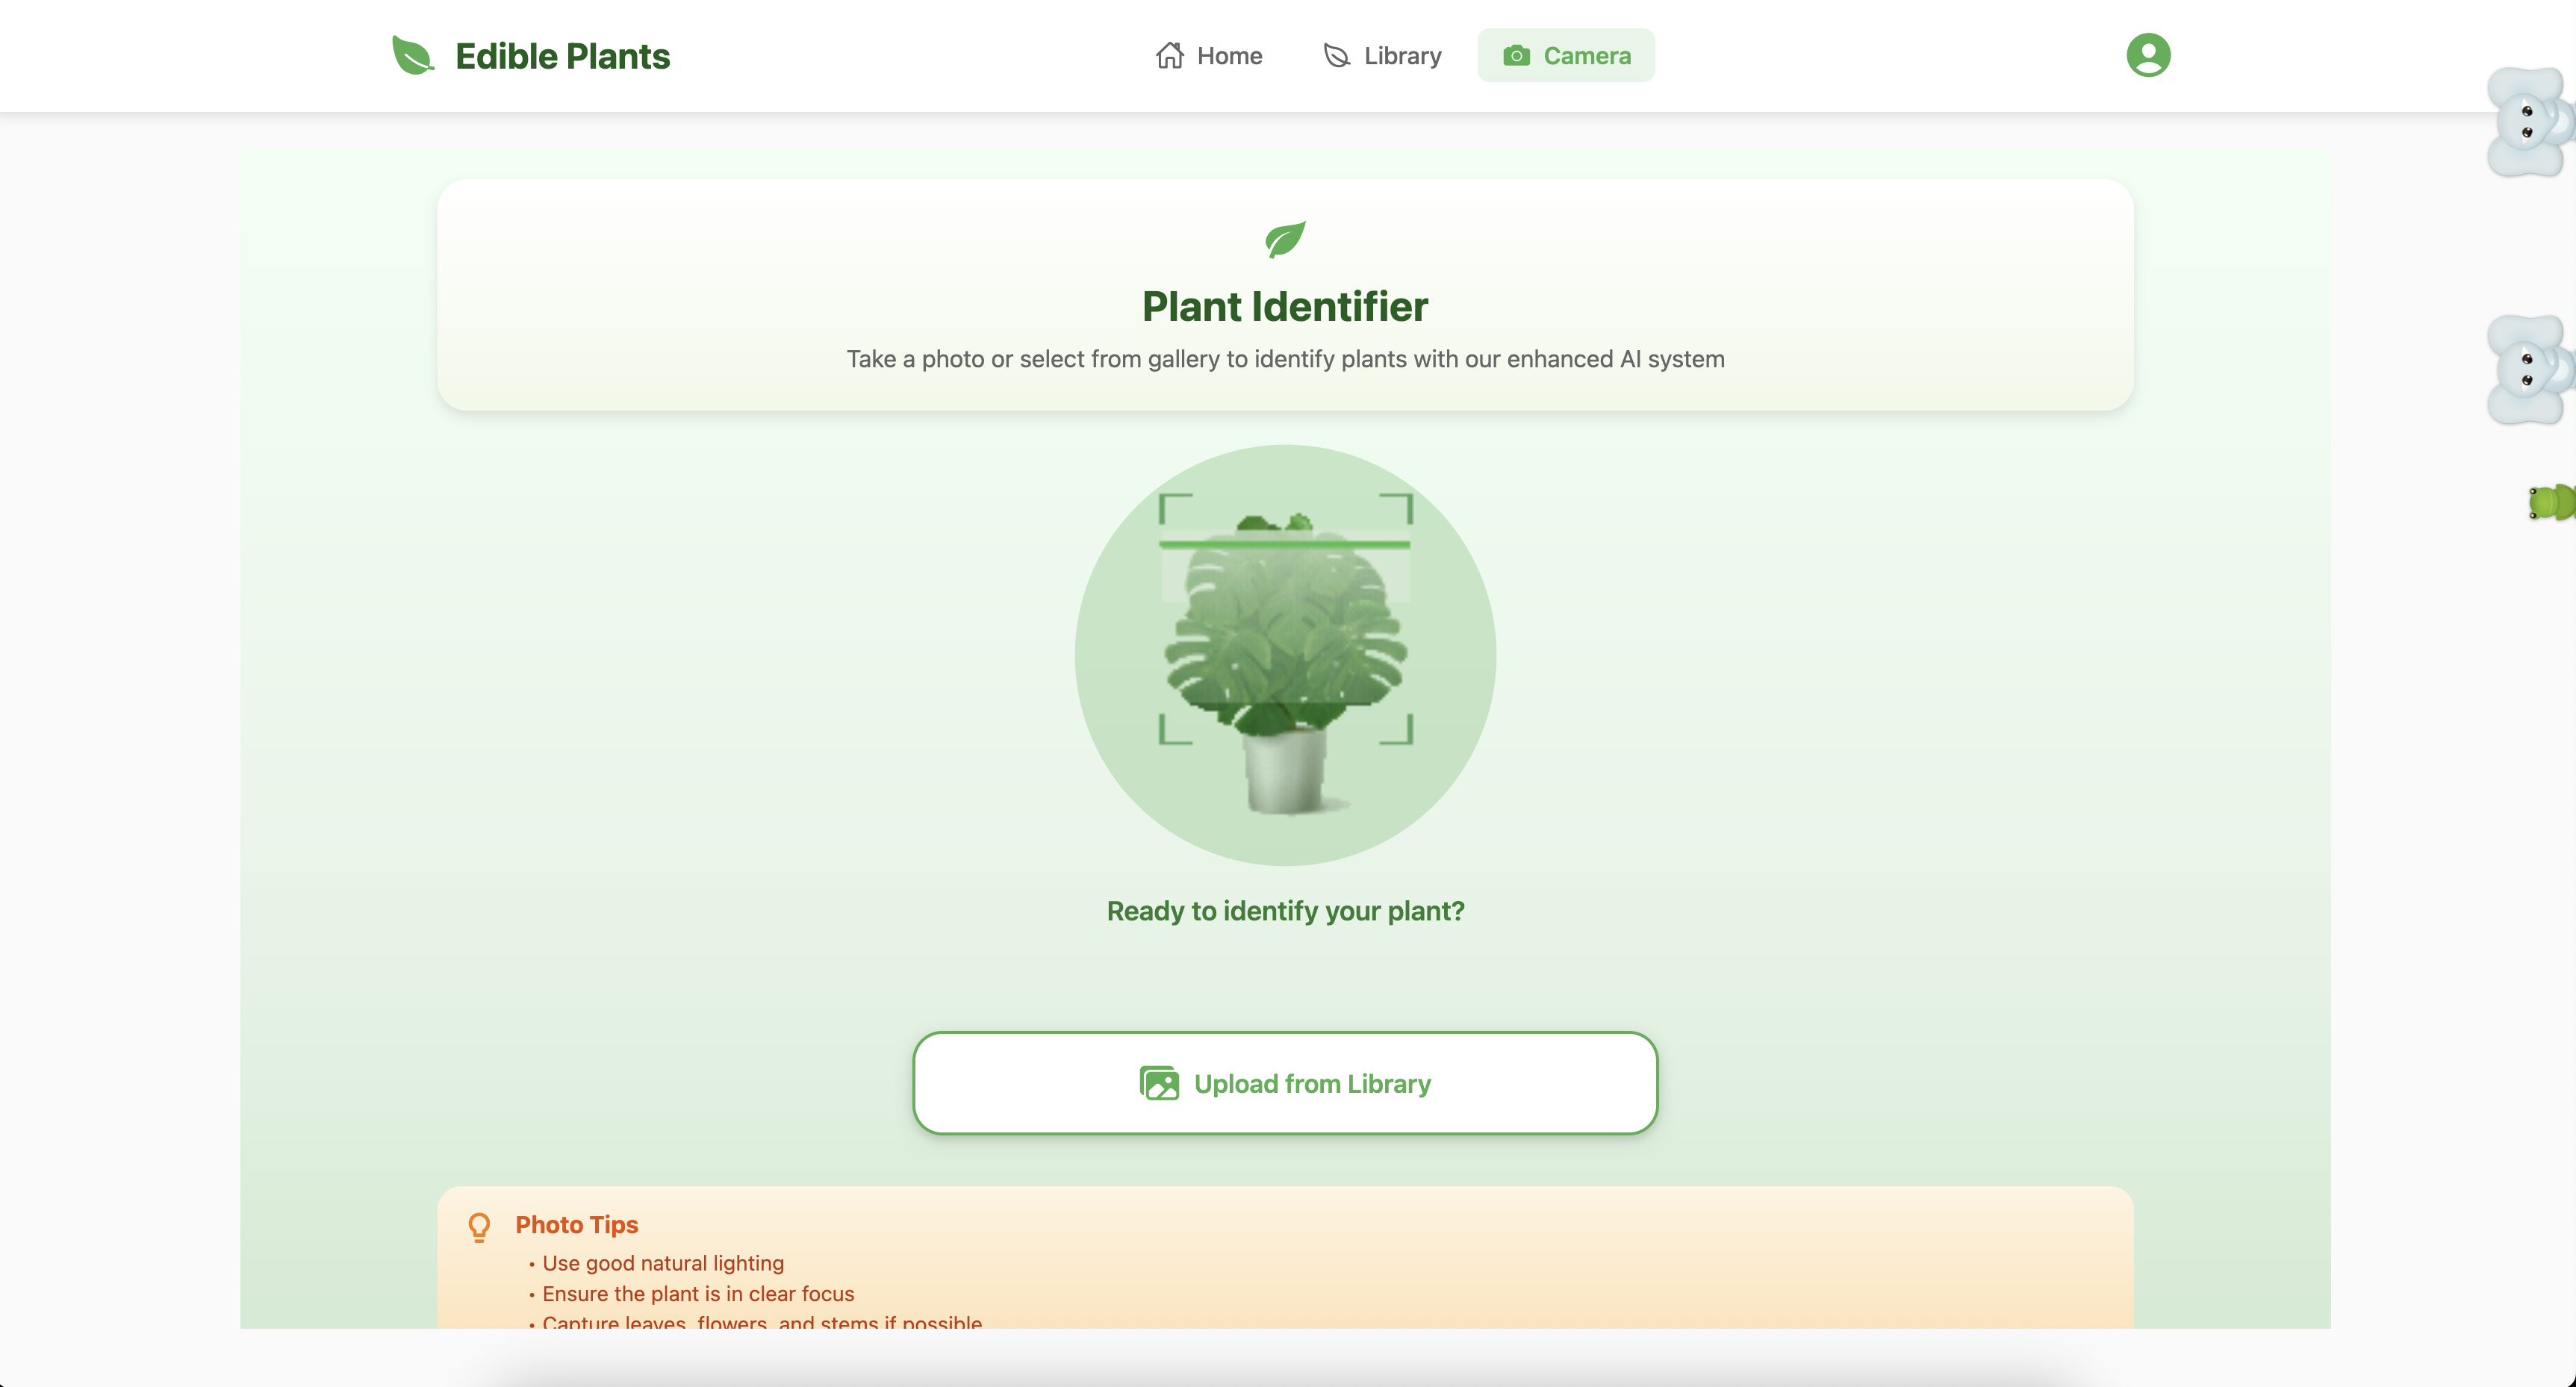Click the Edible Plants title text

click(562, 56)
